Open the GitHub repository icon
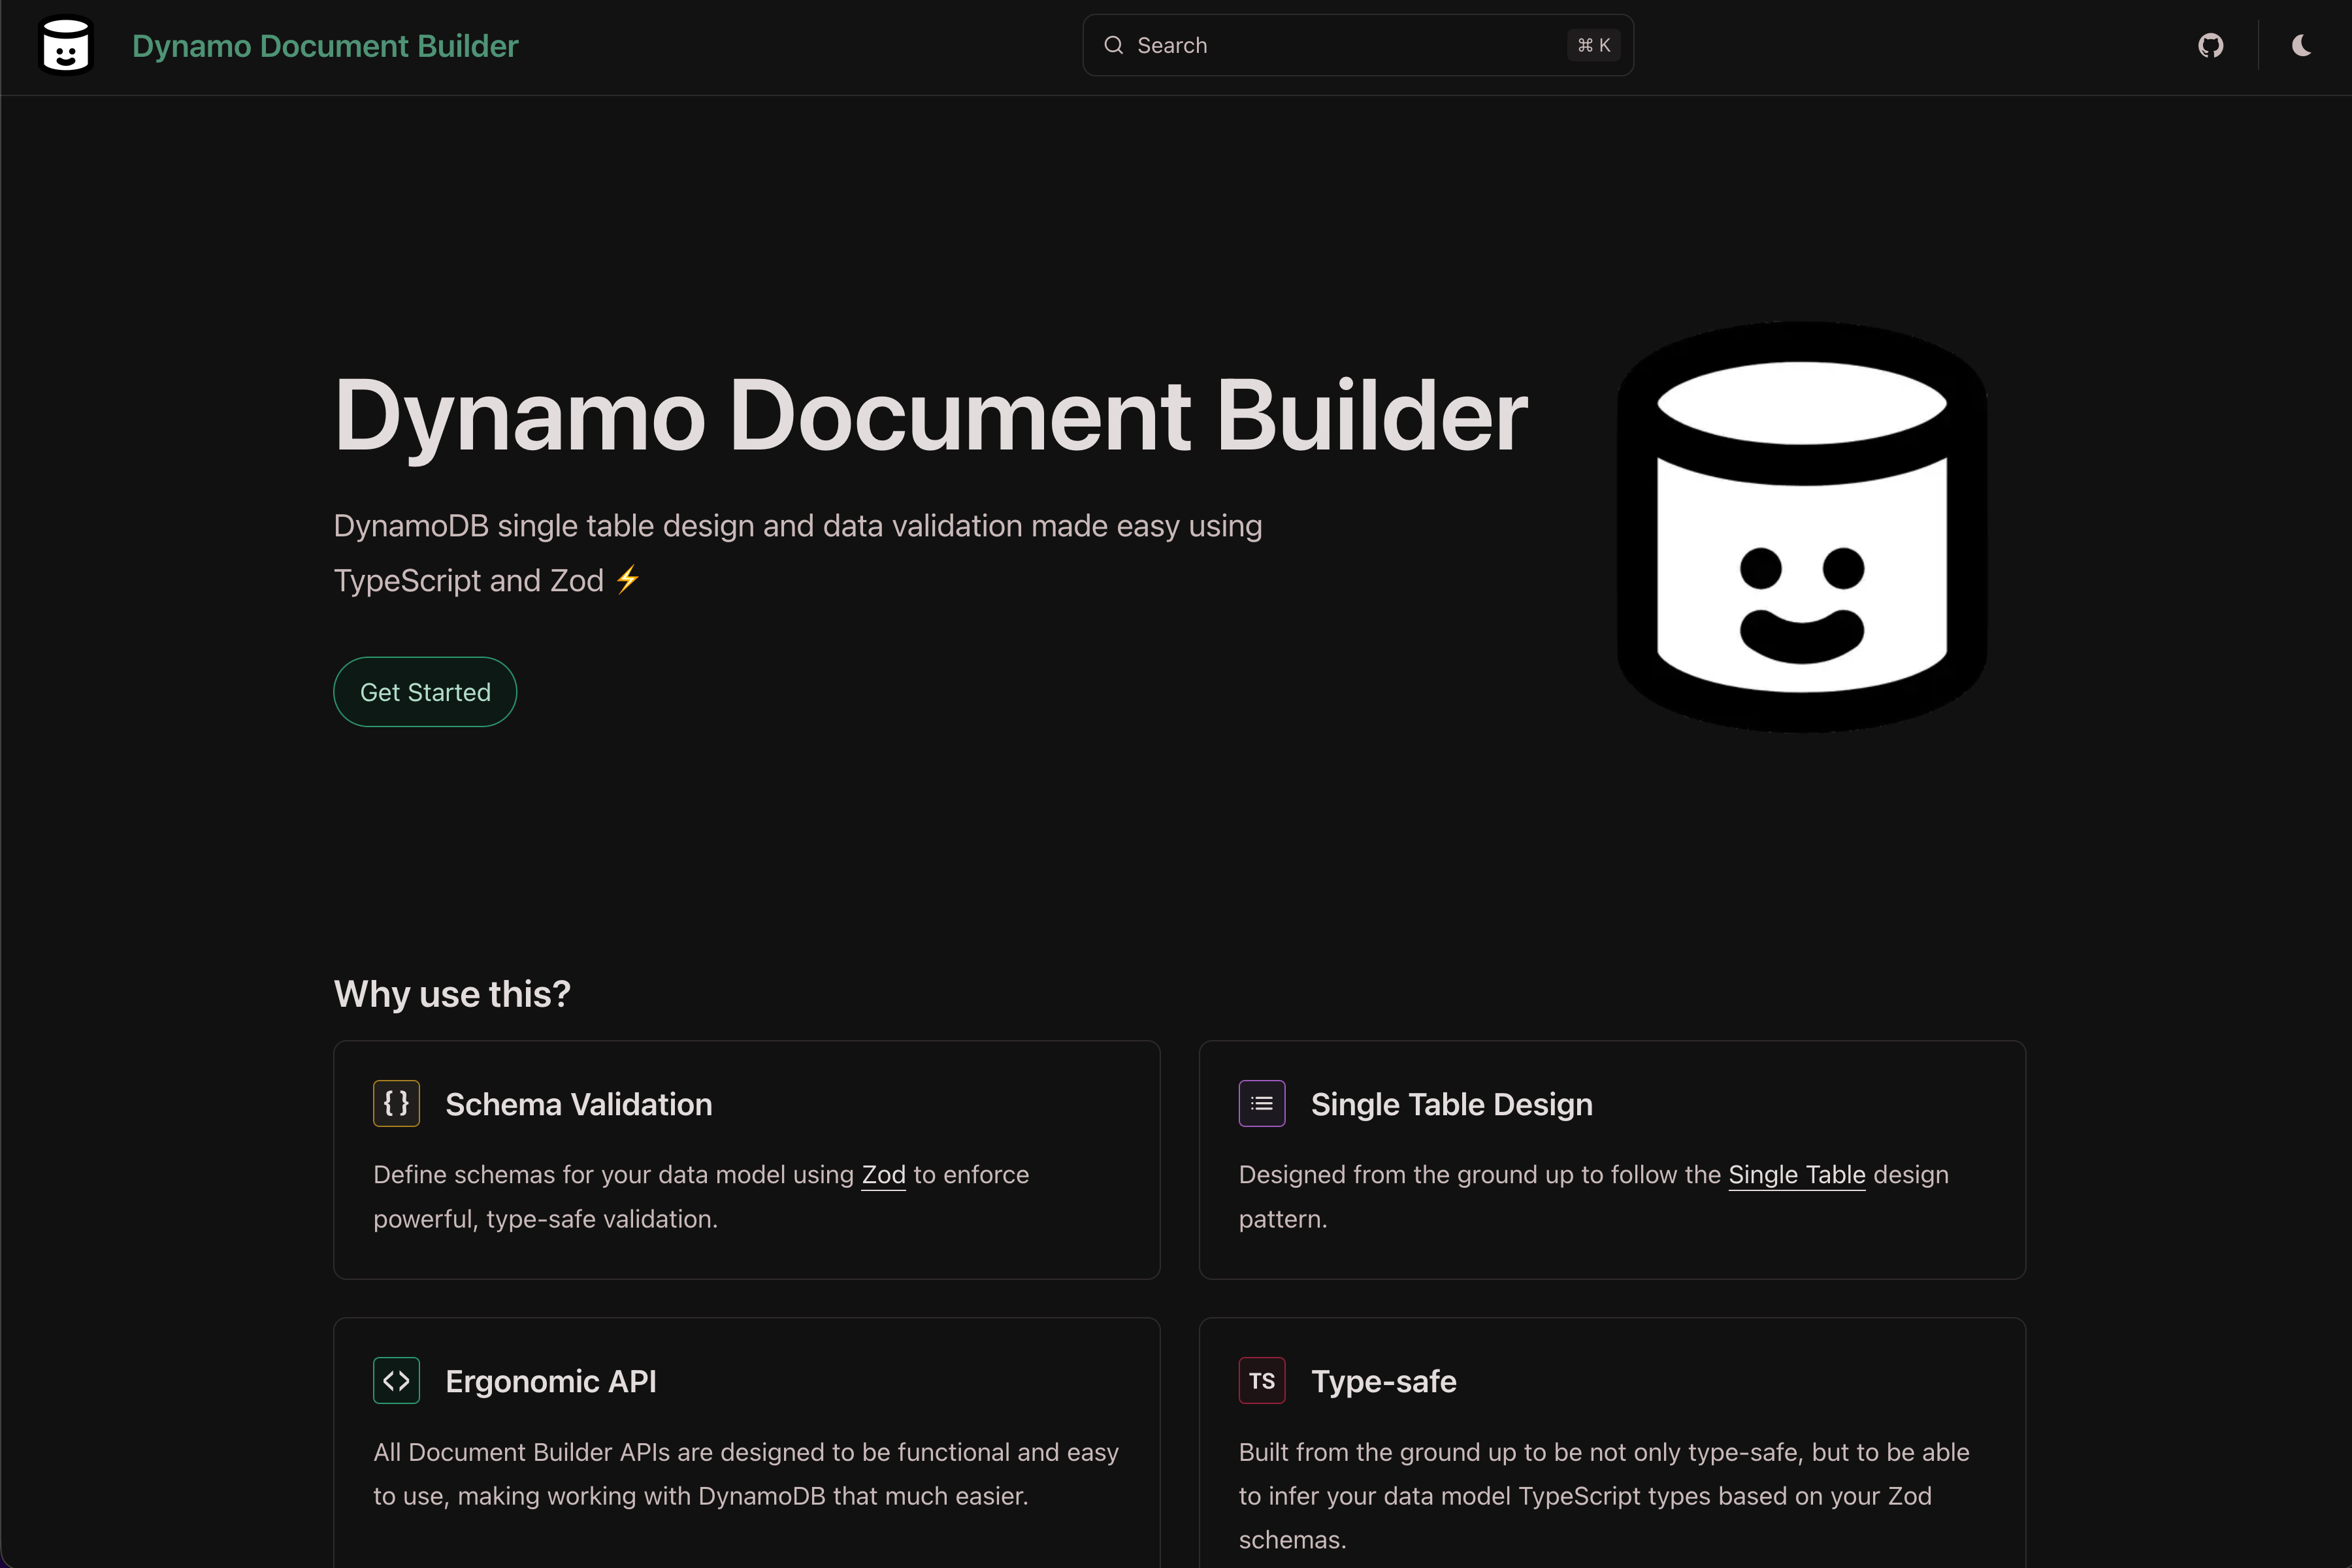2352x1568 pixels. click(x=2210, y=45)
